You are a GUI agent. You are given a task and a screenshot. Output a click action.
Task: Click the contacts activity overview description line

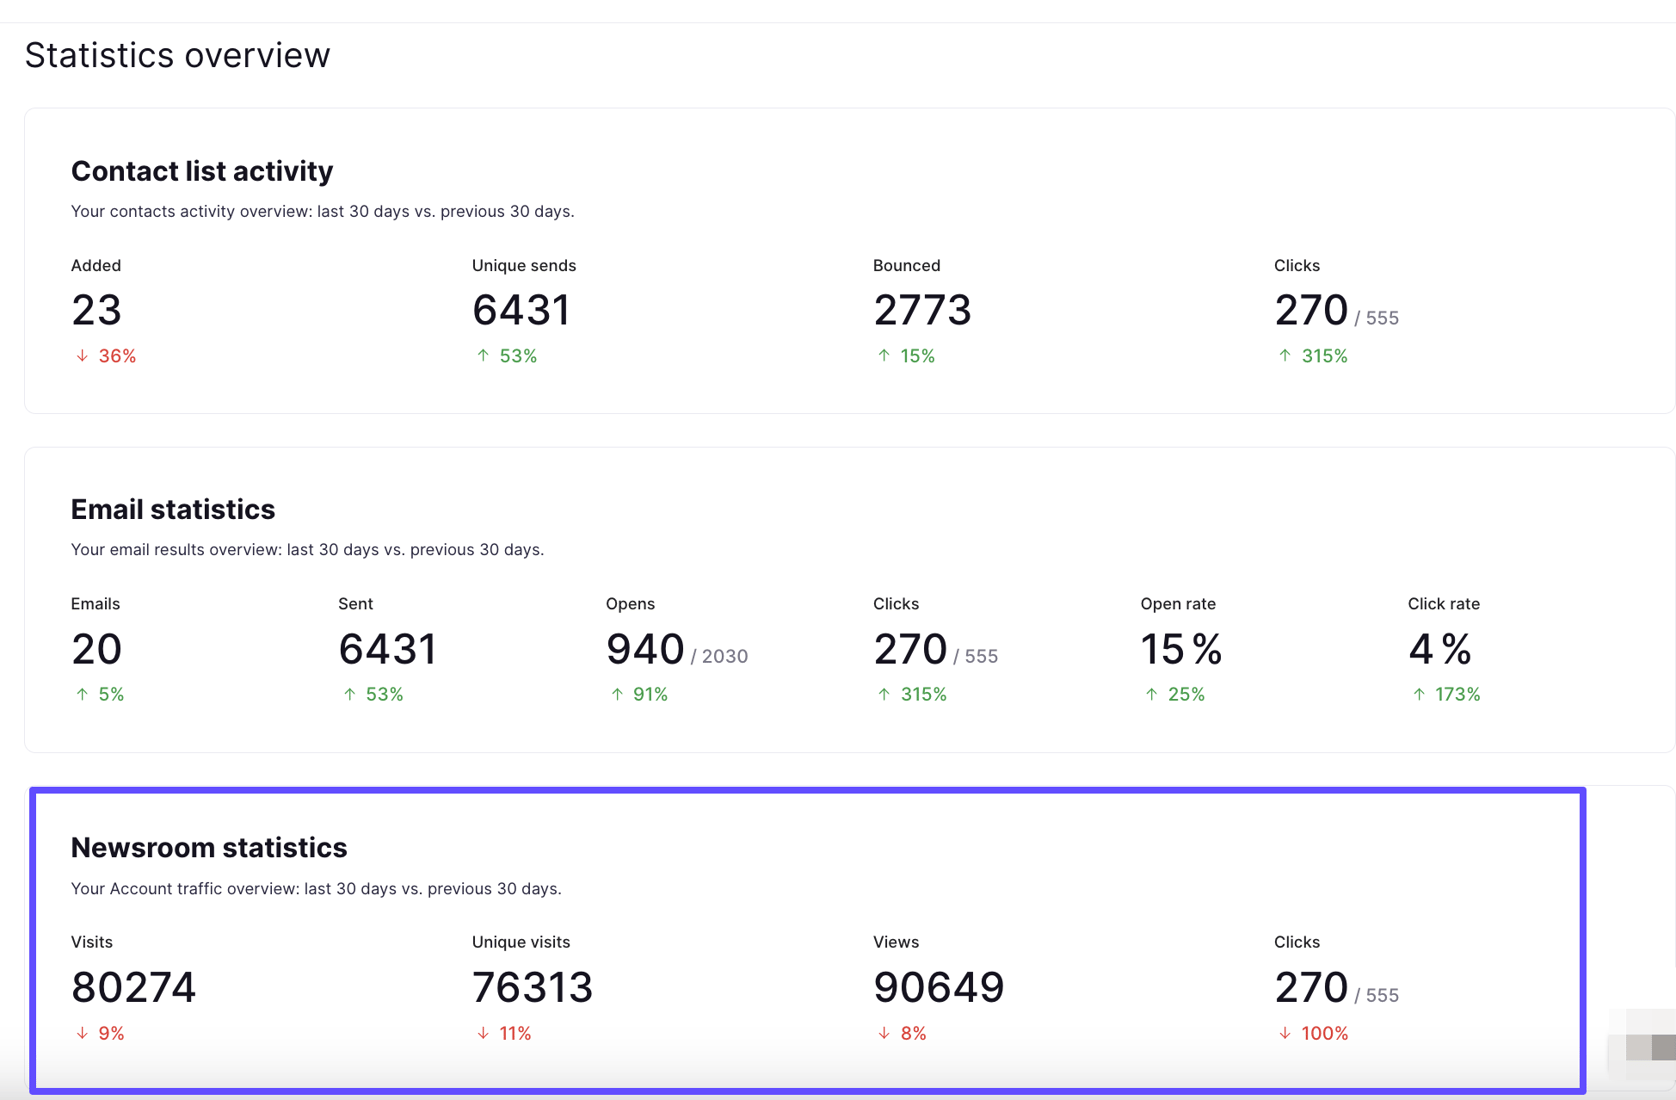tap(322, 211)
